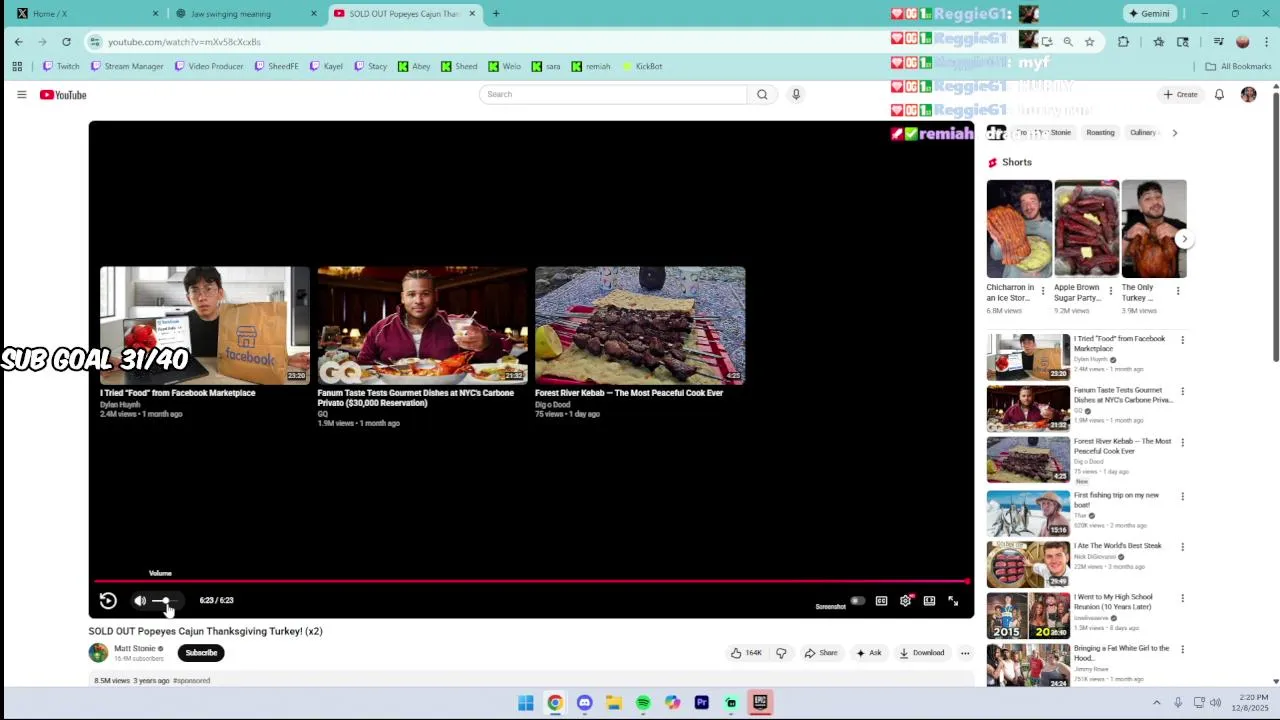This screenshot has width=1280, height=720.
Task: Replay the video with the replay icon
Action: point(108,600)
